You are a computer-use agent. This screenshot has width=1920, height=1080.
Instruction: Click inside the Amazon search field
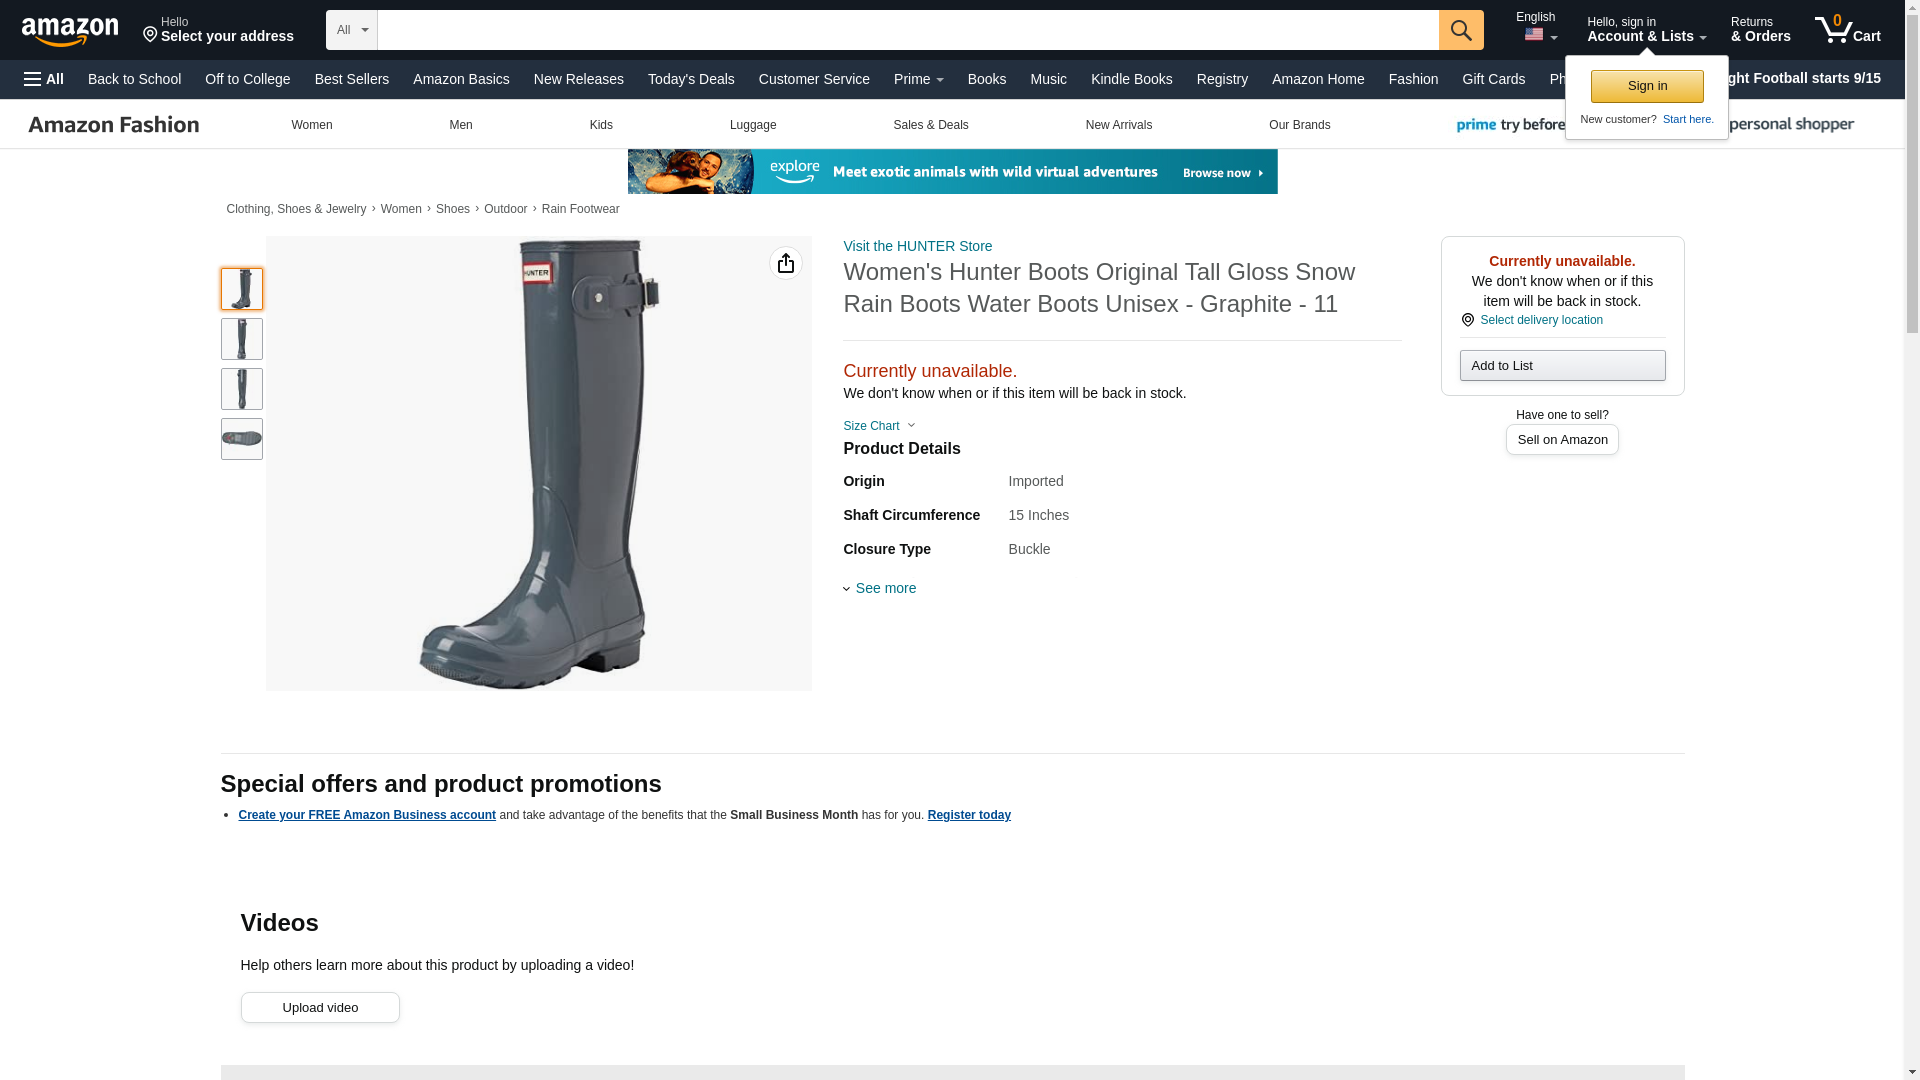click(908, 30)
